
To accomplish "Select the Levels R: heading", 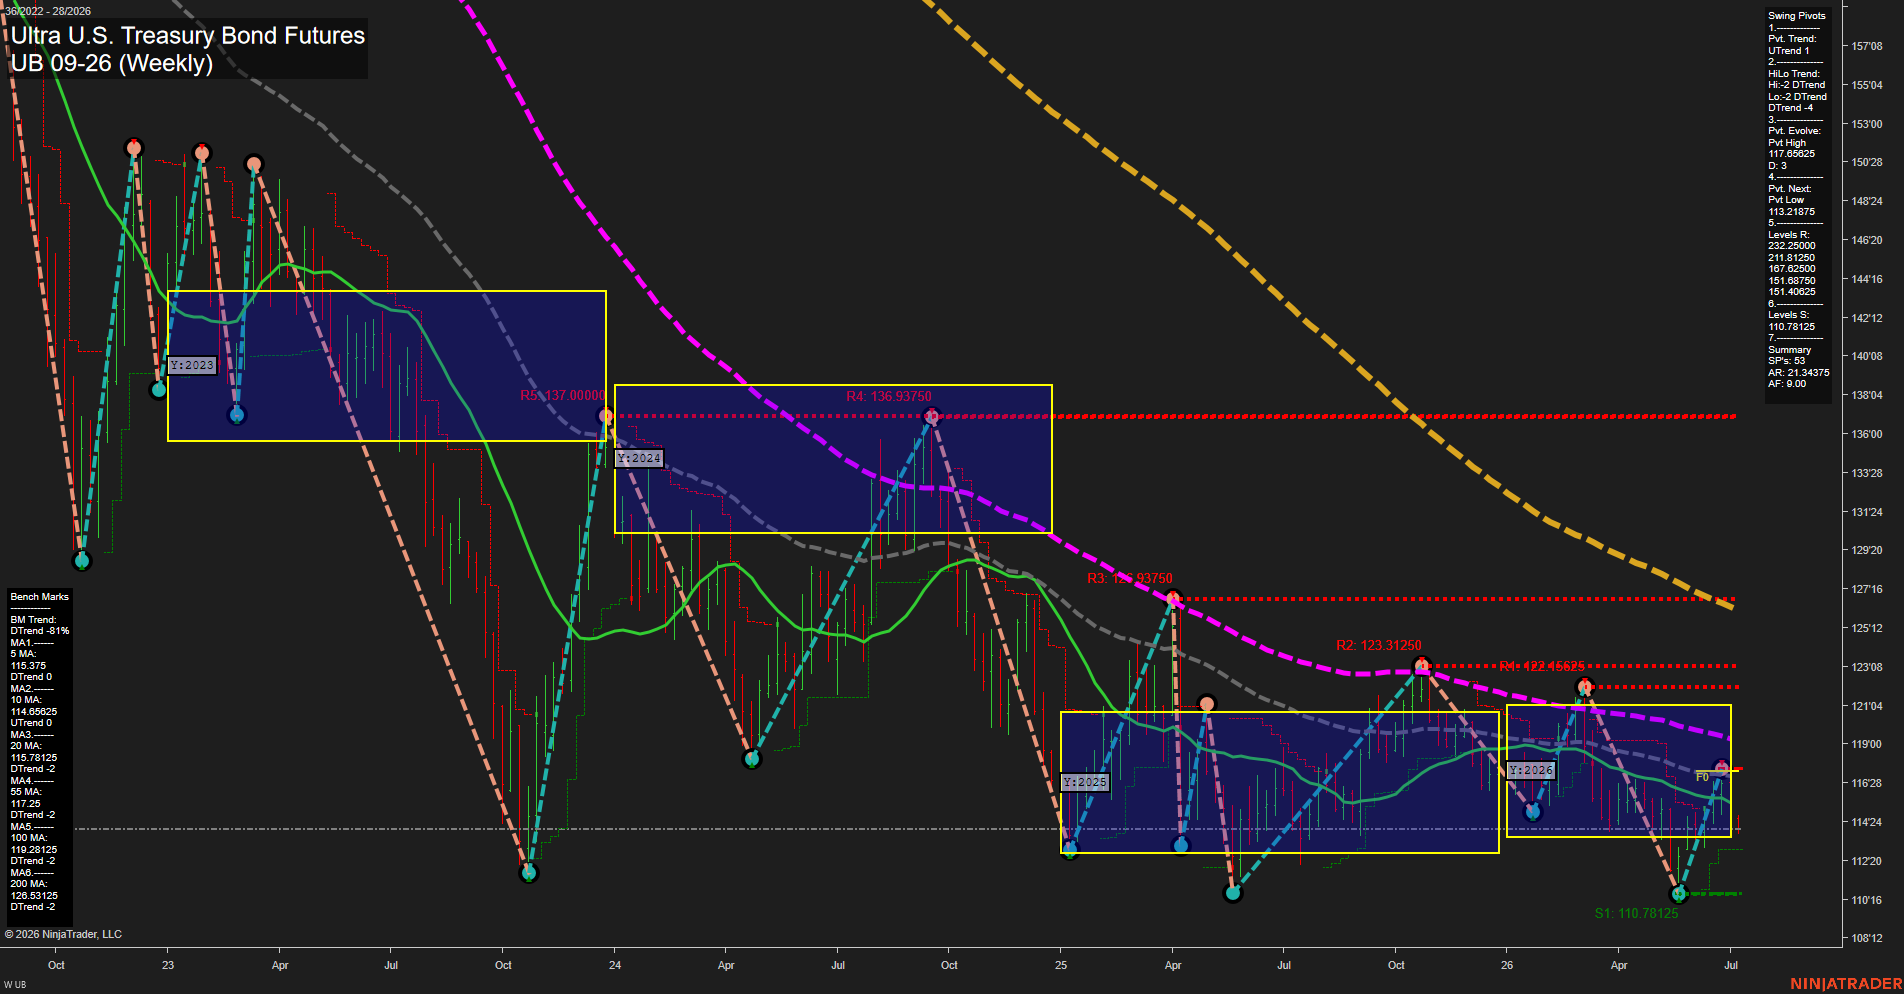I will tap(1789, 235).
